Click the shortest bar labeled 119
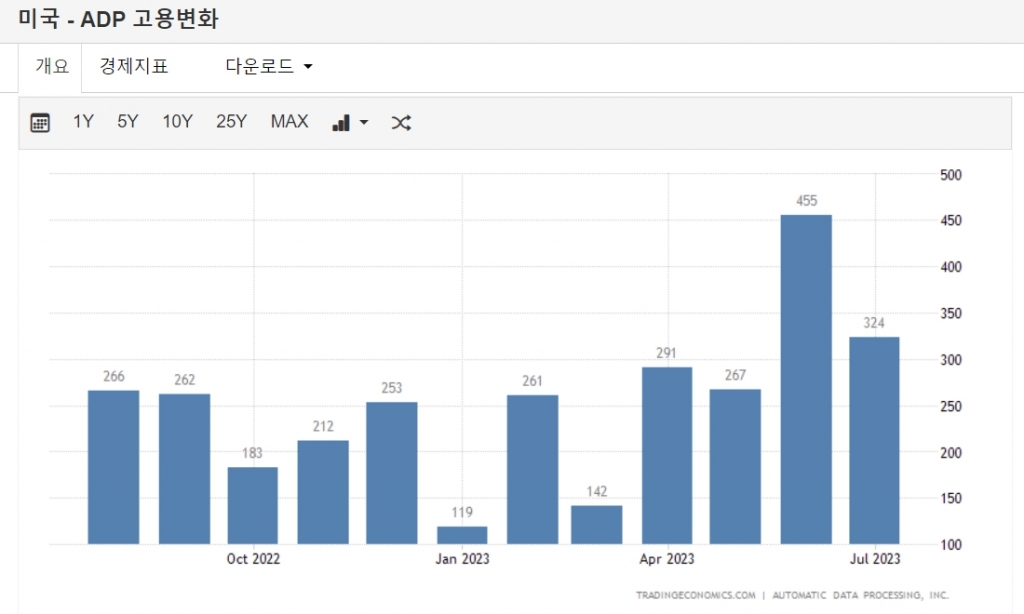Image resolution: width=1024 pixels, height=614 pixels. tap(462, 535)
